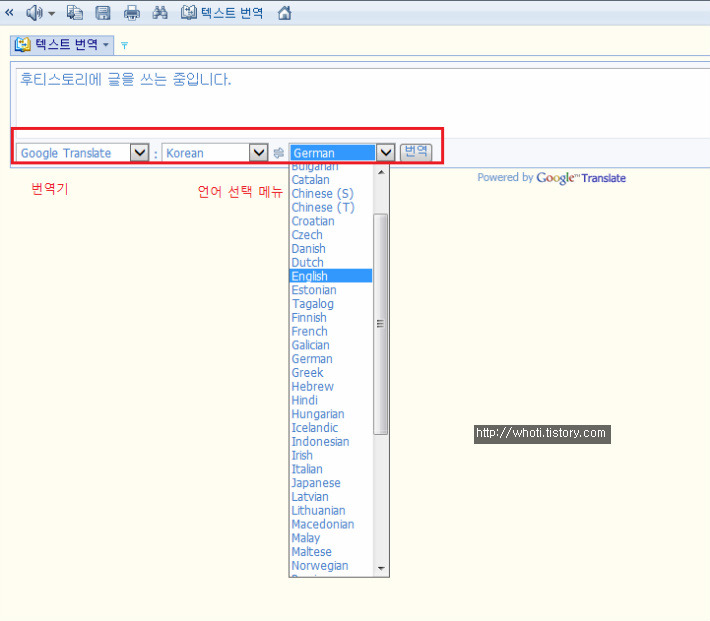
Task: Click the language list scroll down arrow
Action: [381, 568]
